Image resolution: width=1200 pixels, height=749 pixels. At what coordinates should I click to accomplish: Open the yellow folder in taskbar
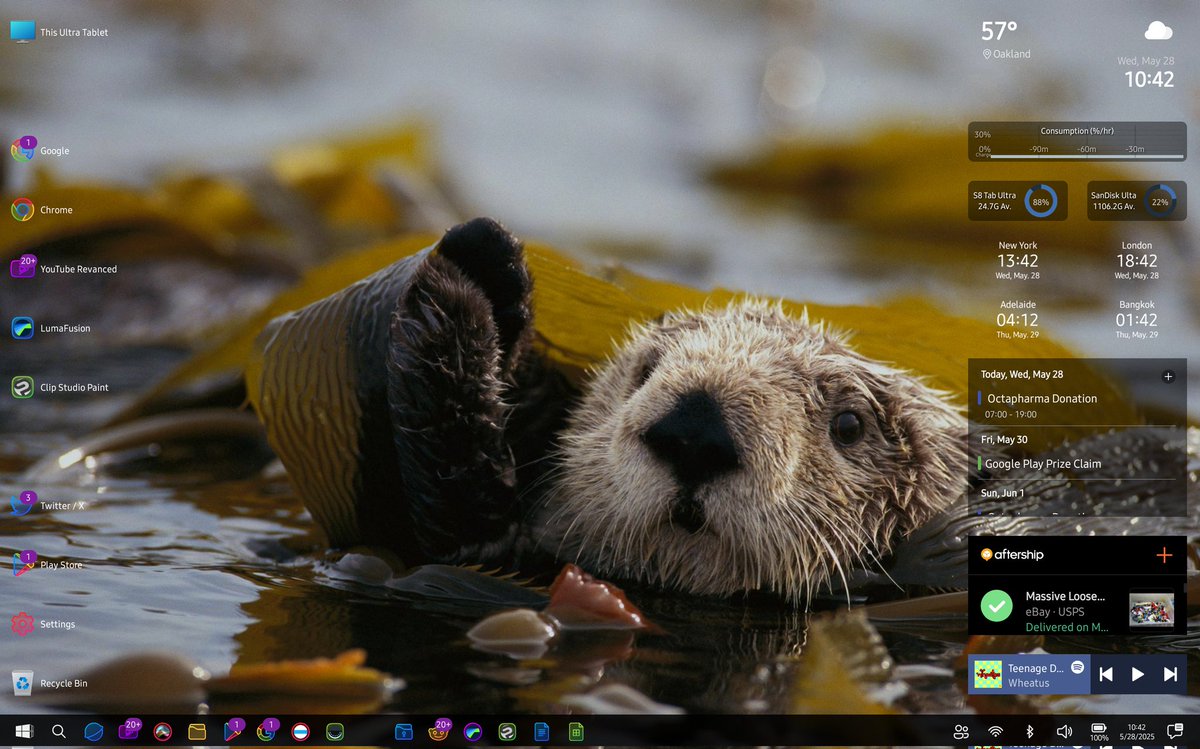point(197,732)
